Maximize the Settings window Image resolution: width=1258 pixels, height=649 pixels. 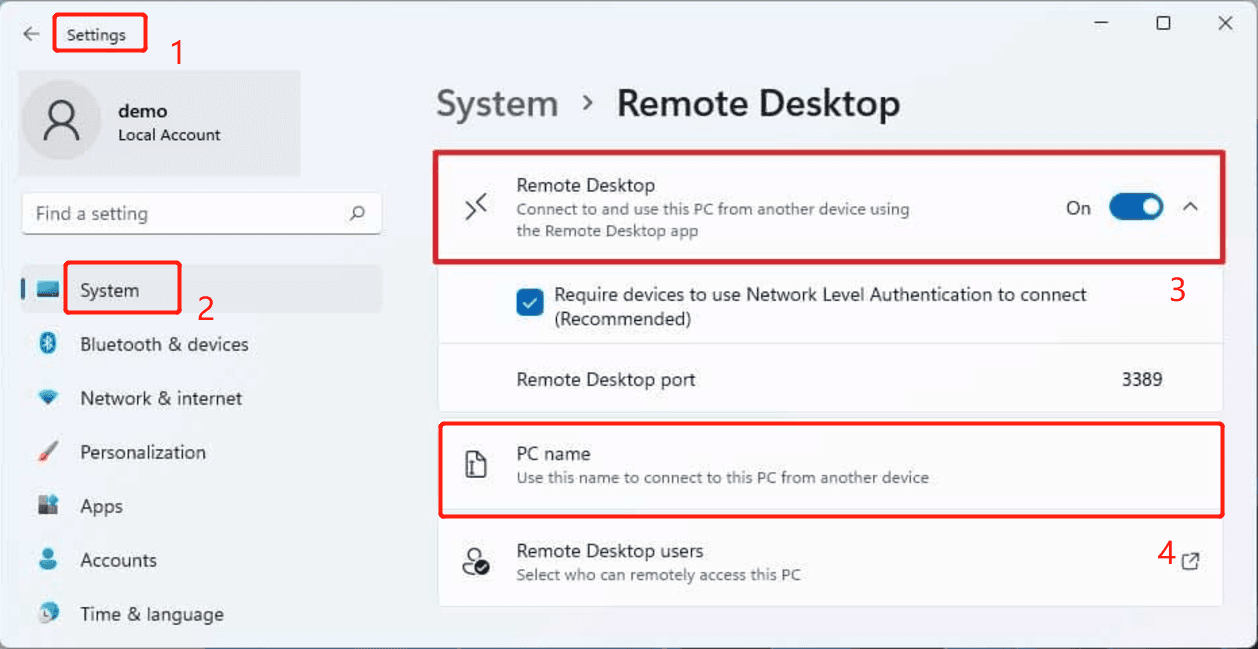pyautogui.click(x=1163, y=23)
